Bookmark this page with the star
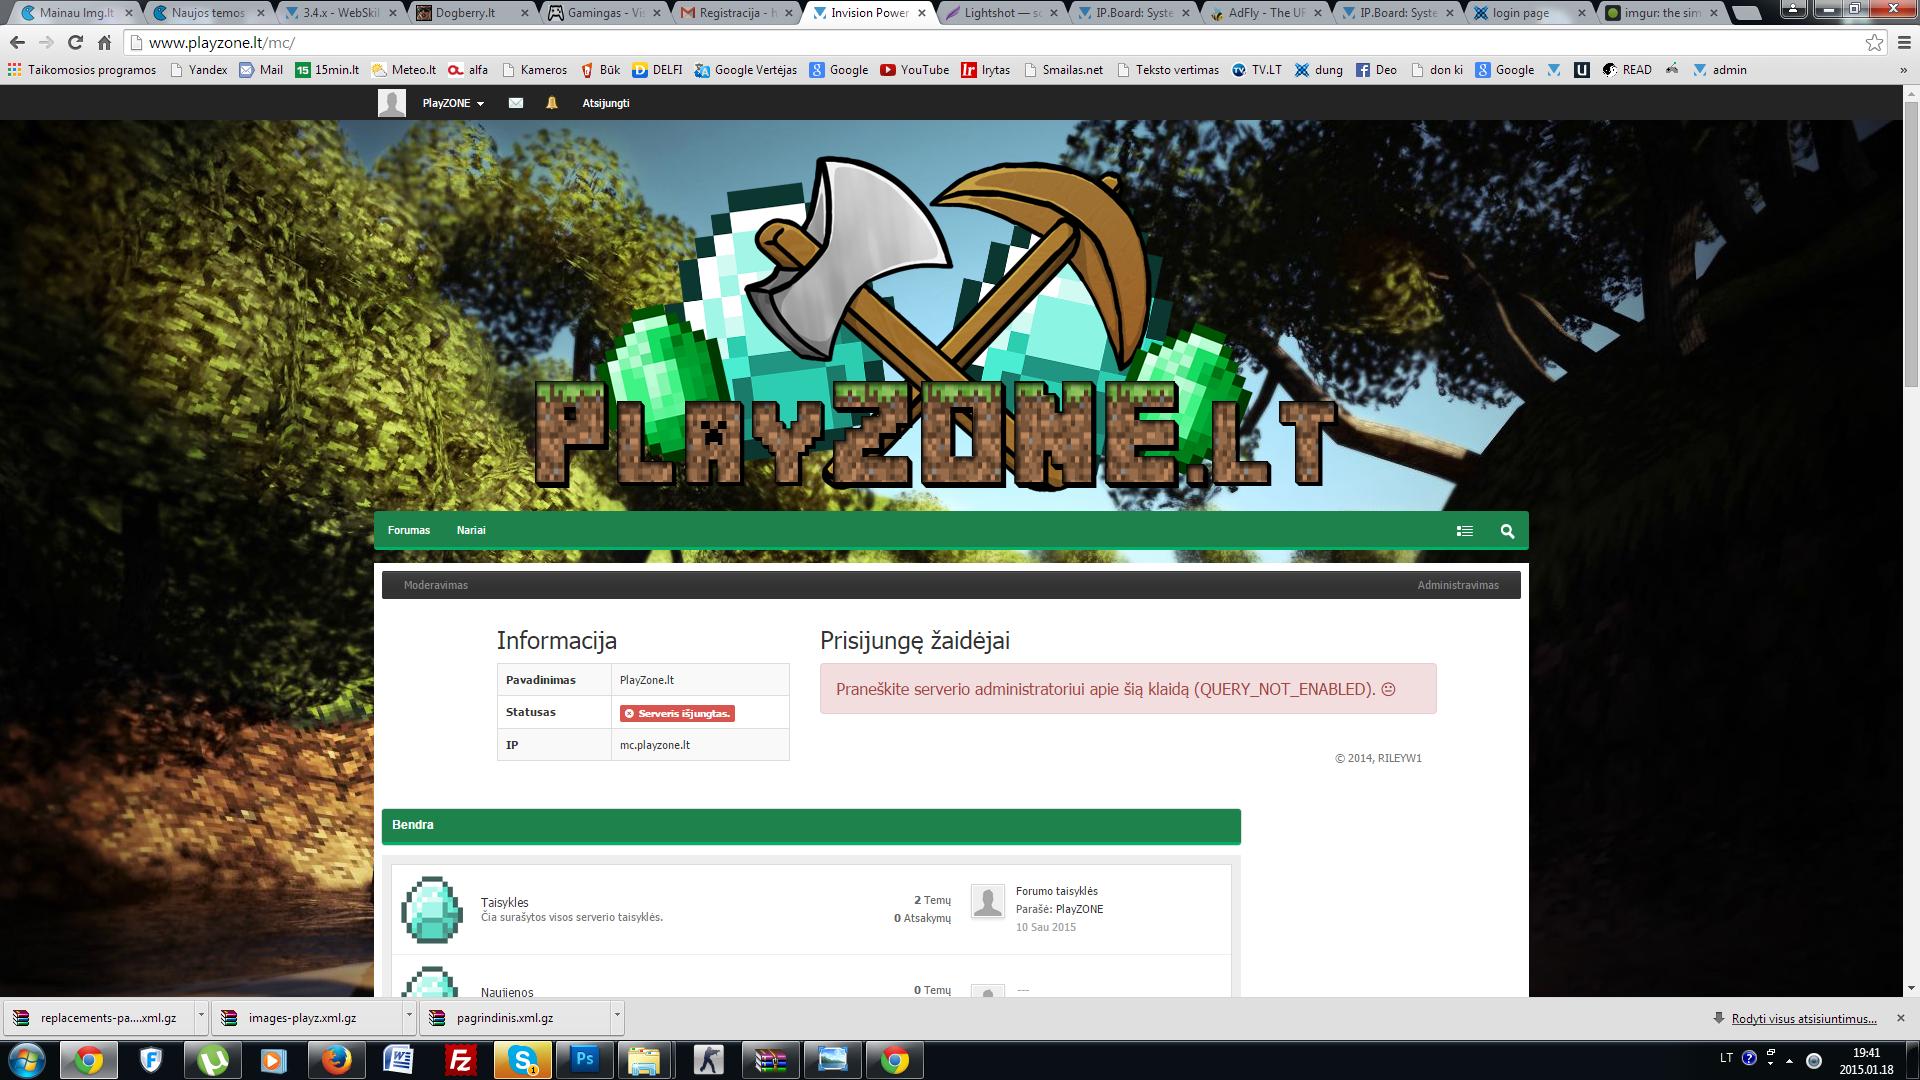This screenshot has width=1920, height=1080. [1874, 42]
